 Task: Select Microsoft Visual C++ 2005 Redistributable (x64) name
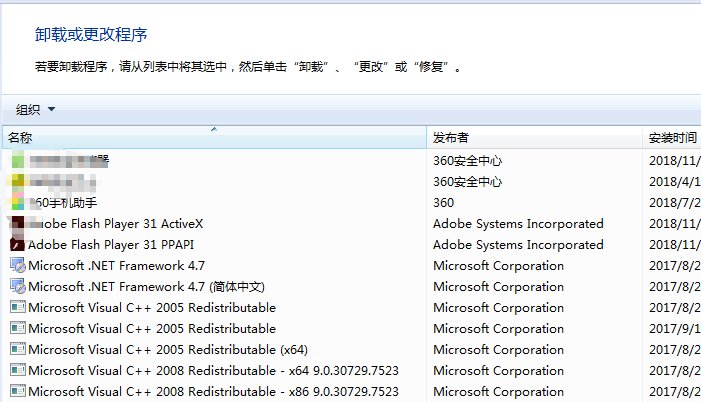168,350
